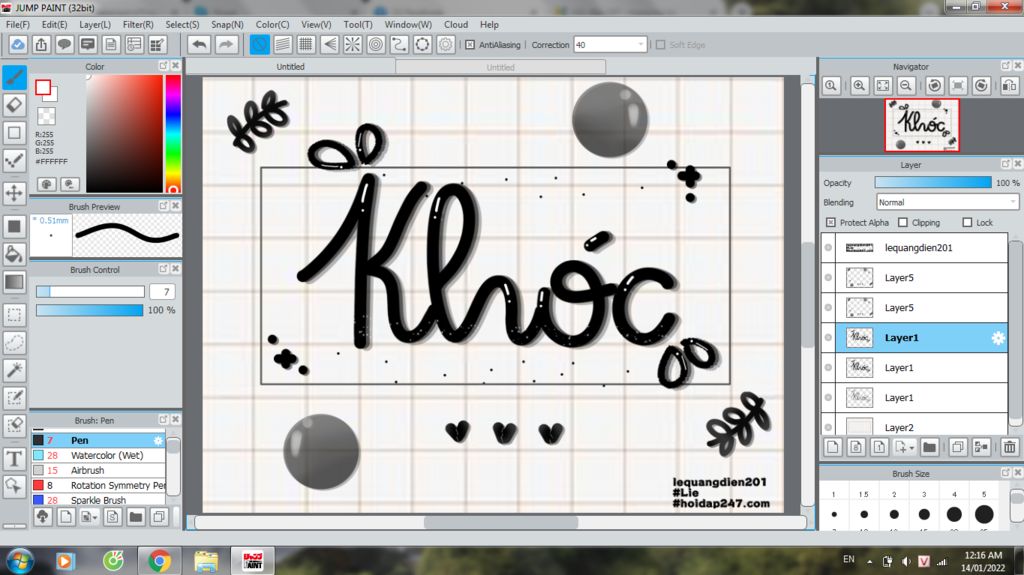The width and height of the screenshot is (1024, 575).
Task: Open add-layer dropdown arrow in Layer panel
Action: [912, 448]
